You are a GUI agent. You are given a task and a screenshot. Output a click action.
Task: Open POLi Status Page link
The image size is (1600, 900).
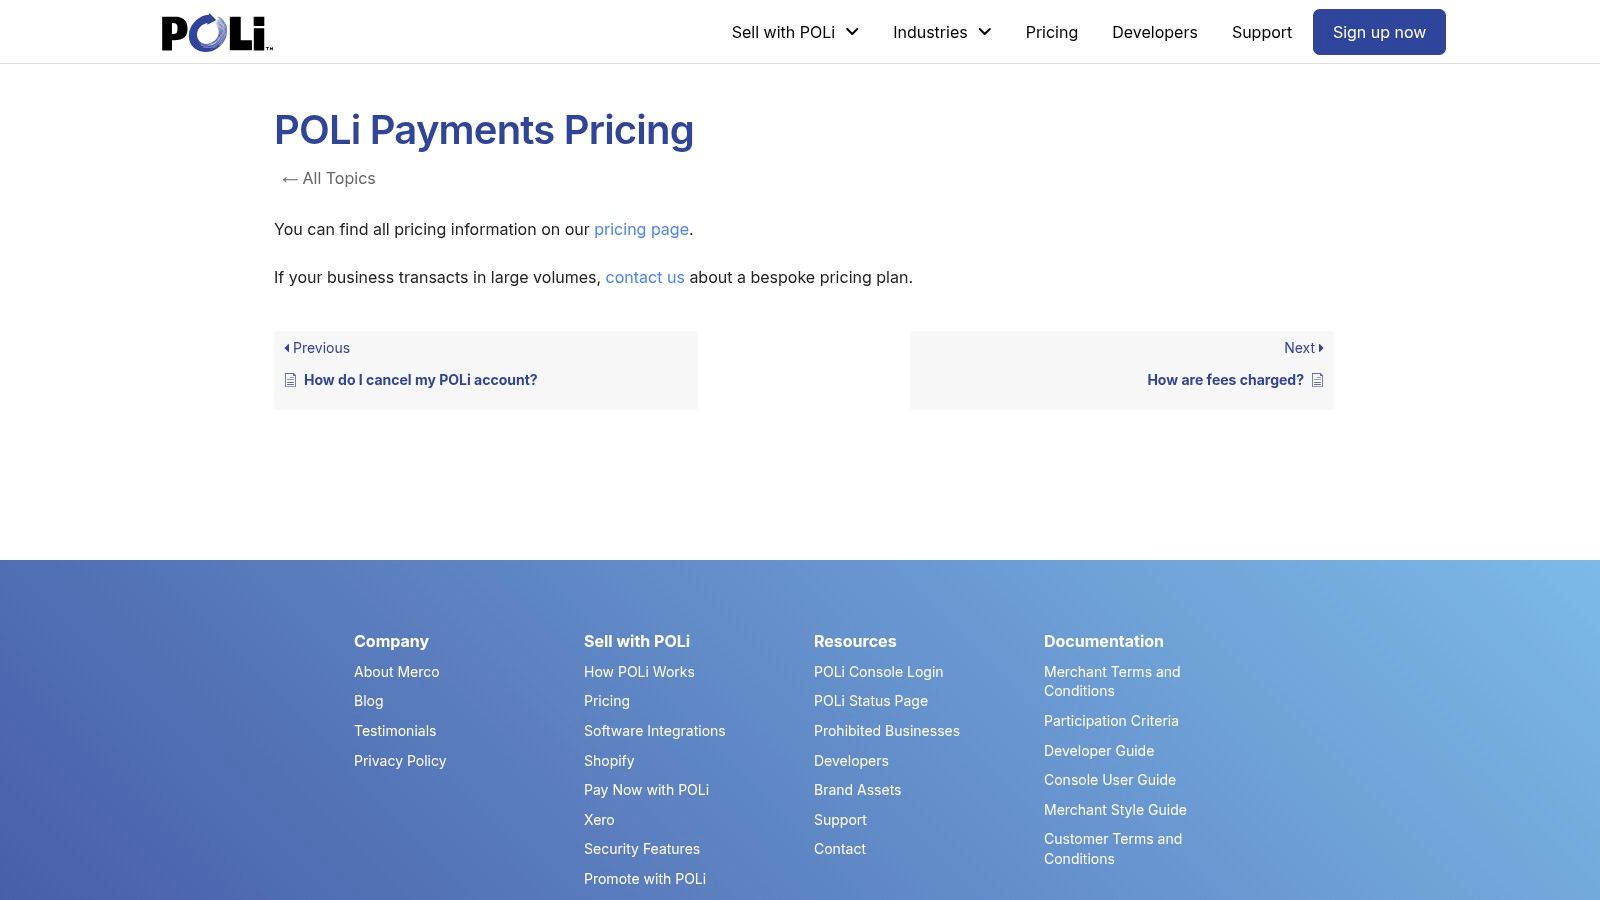click(871, 701)
